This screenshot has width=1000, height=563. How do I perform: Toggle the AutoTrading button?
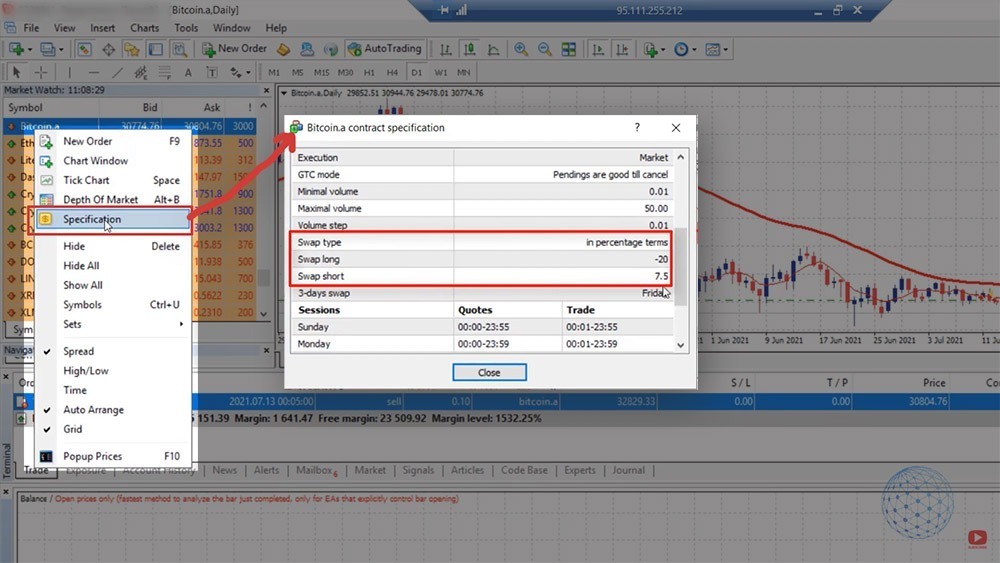[x=385, y=49]
